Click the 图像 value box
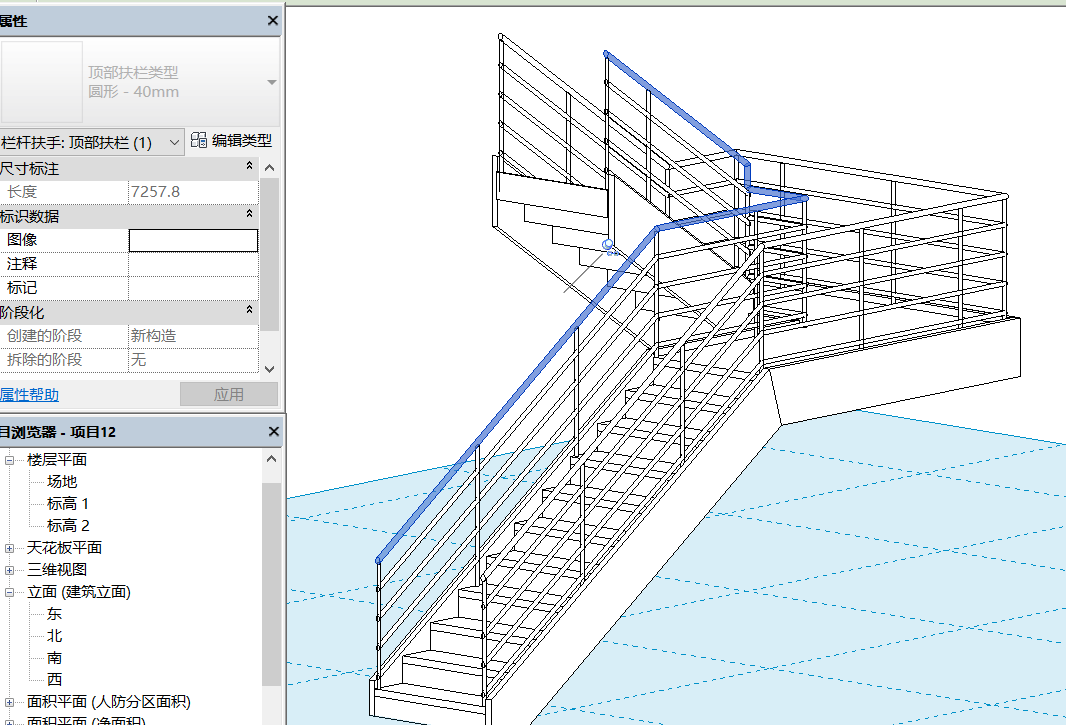1066x725 pixels. coord(193,240)
